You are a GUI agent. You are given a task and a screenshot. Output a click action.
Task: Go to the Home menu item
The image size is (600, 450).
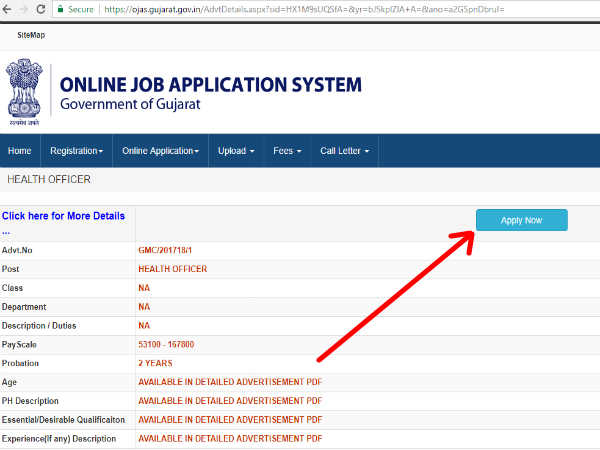[20, 151]
